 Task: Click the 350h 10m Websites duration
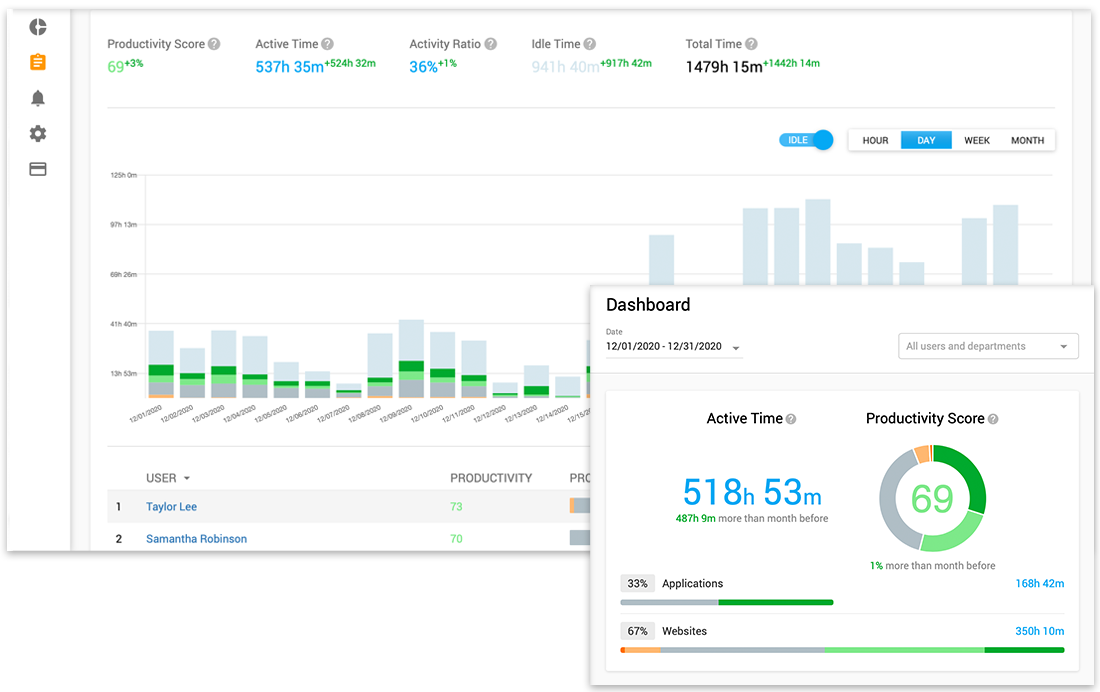point(1040,631)
